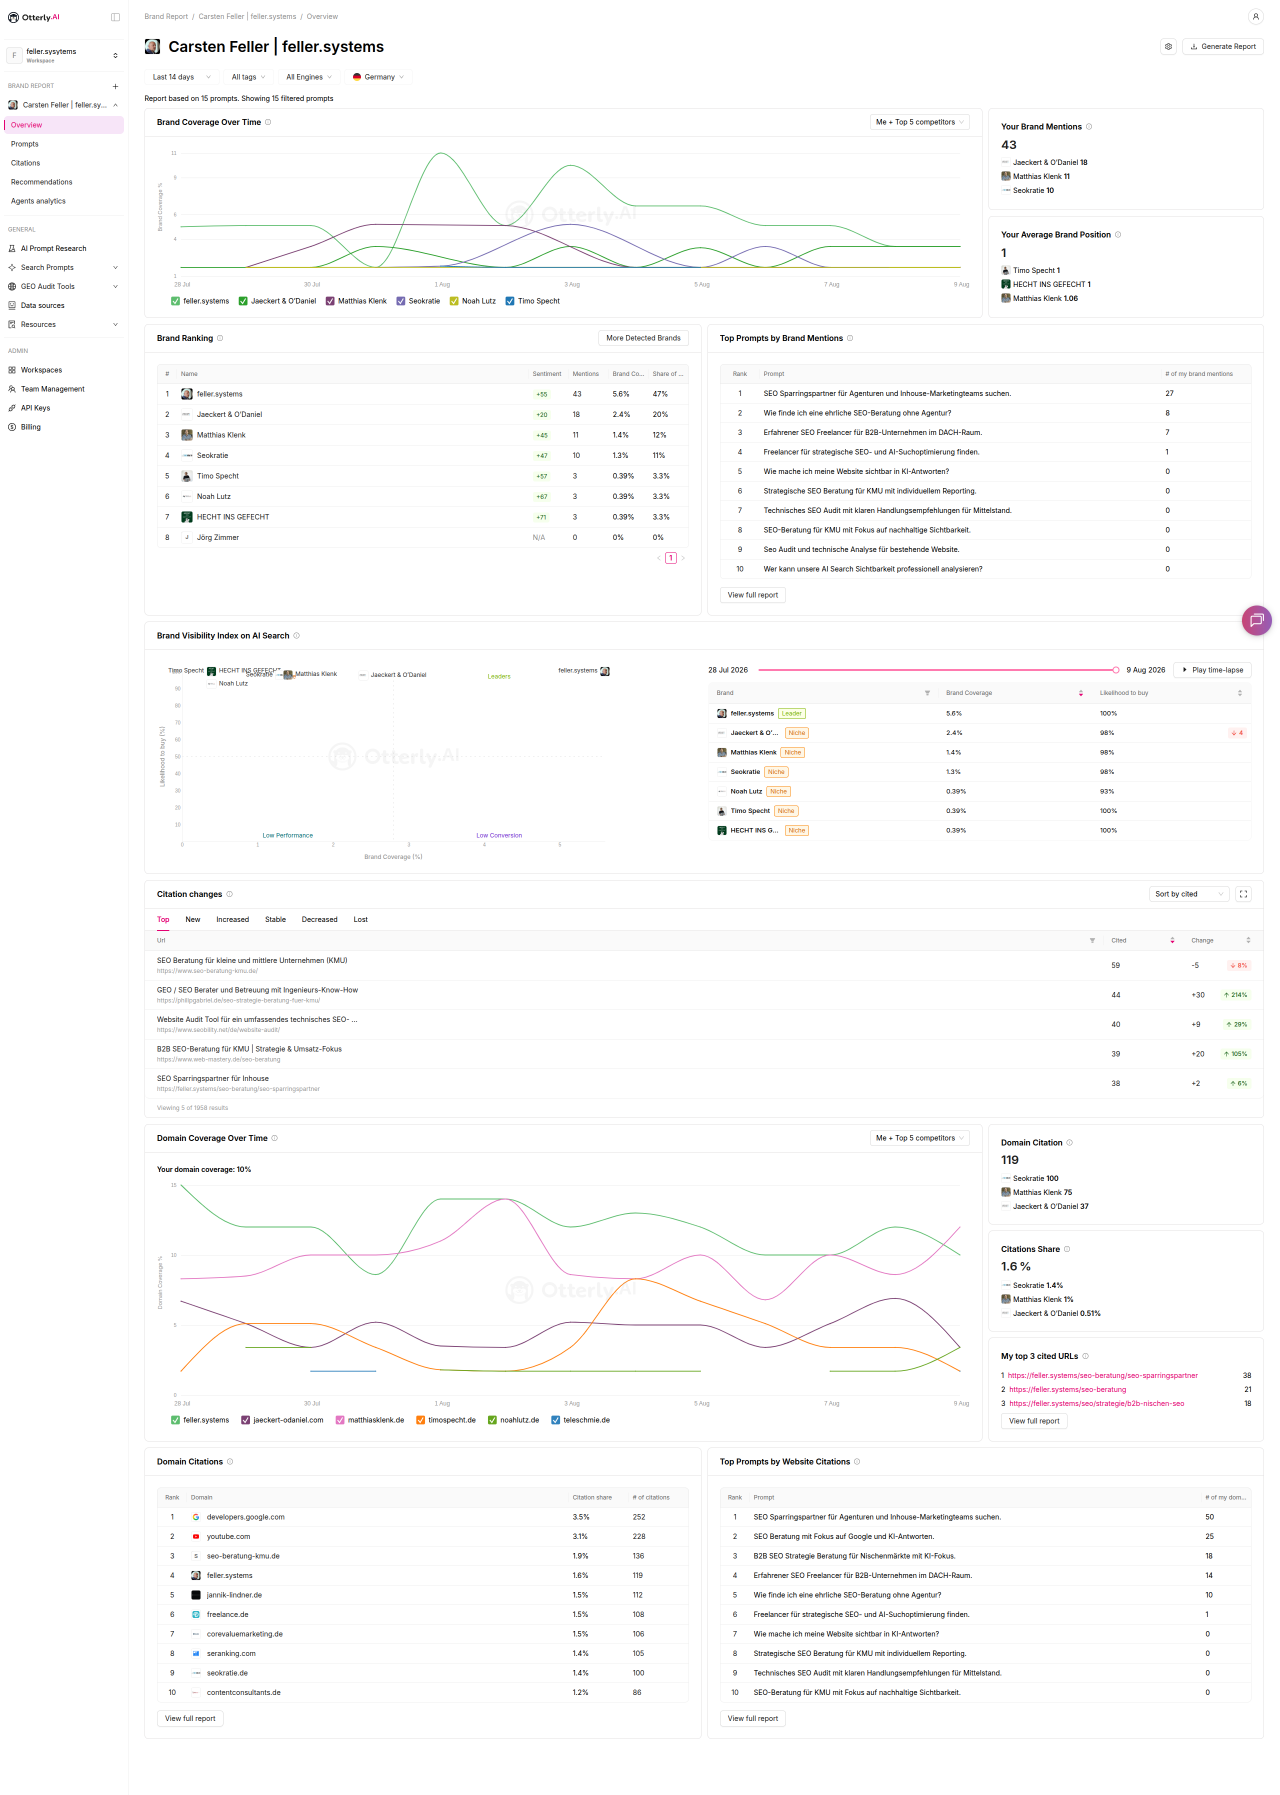Show info for Brand Visibility Index
The width and height of the screenshot is (1280, 1795).
pyautogui.click(x=296, y=636)
